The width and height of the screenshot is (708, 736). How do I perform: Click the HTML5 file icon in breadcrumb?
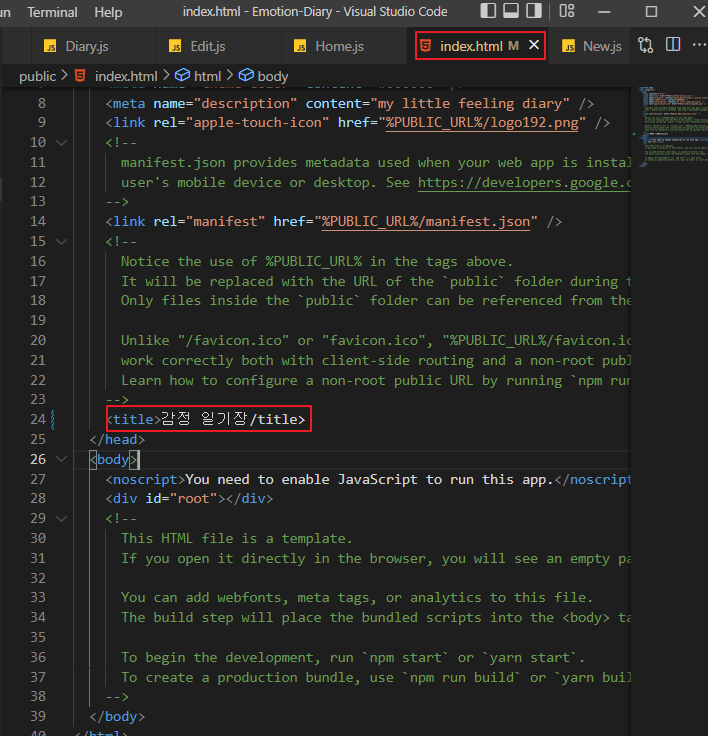tap(80, 76)
